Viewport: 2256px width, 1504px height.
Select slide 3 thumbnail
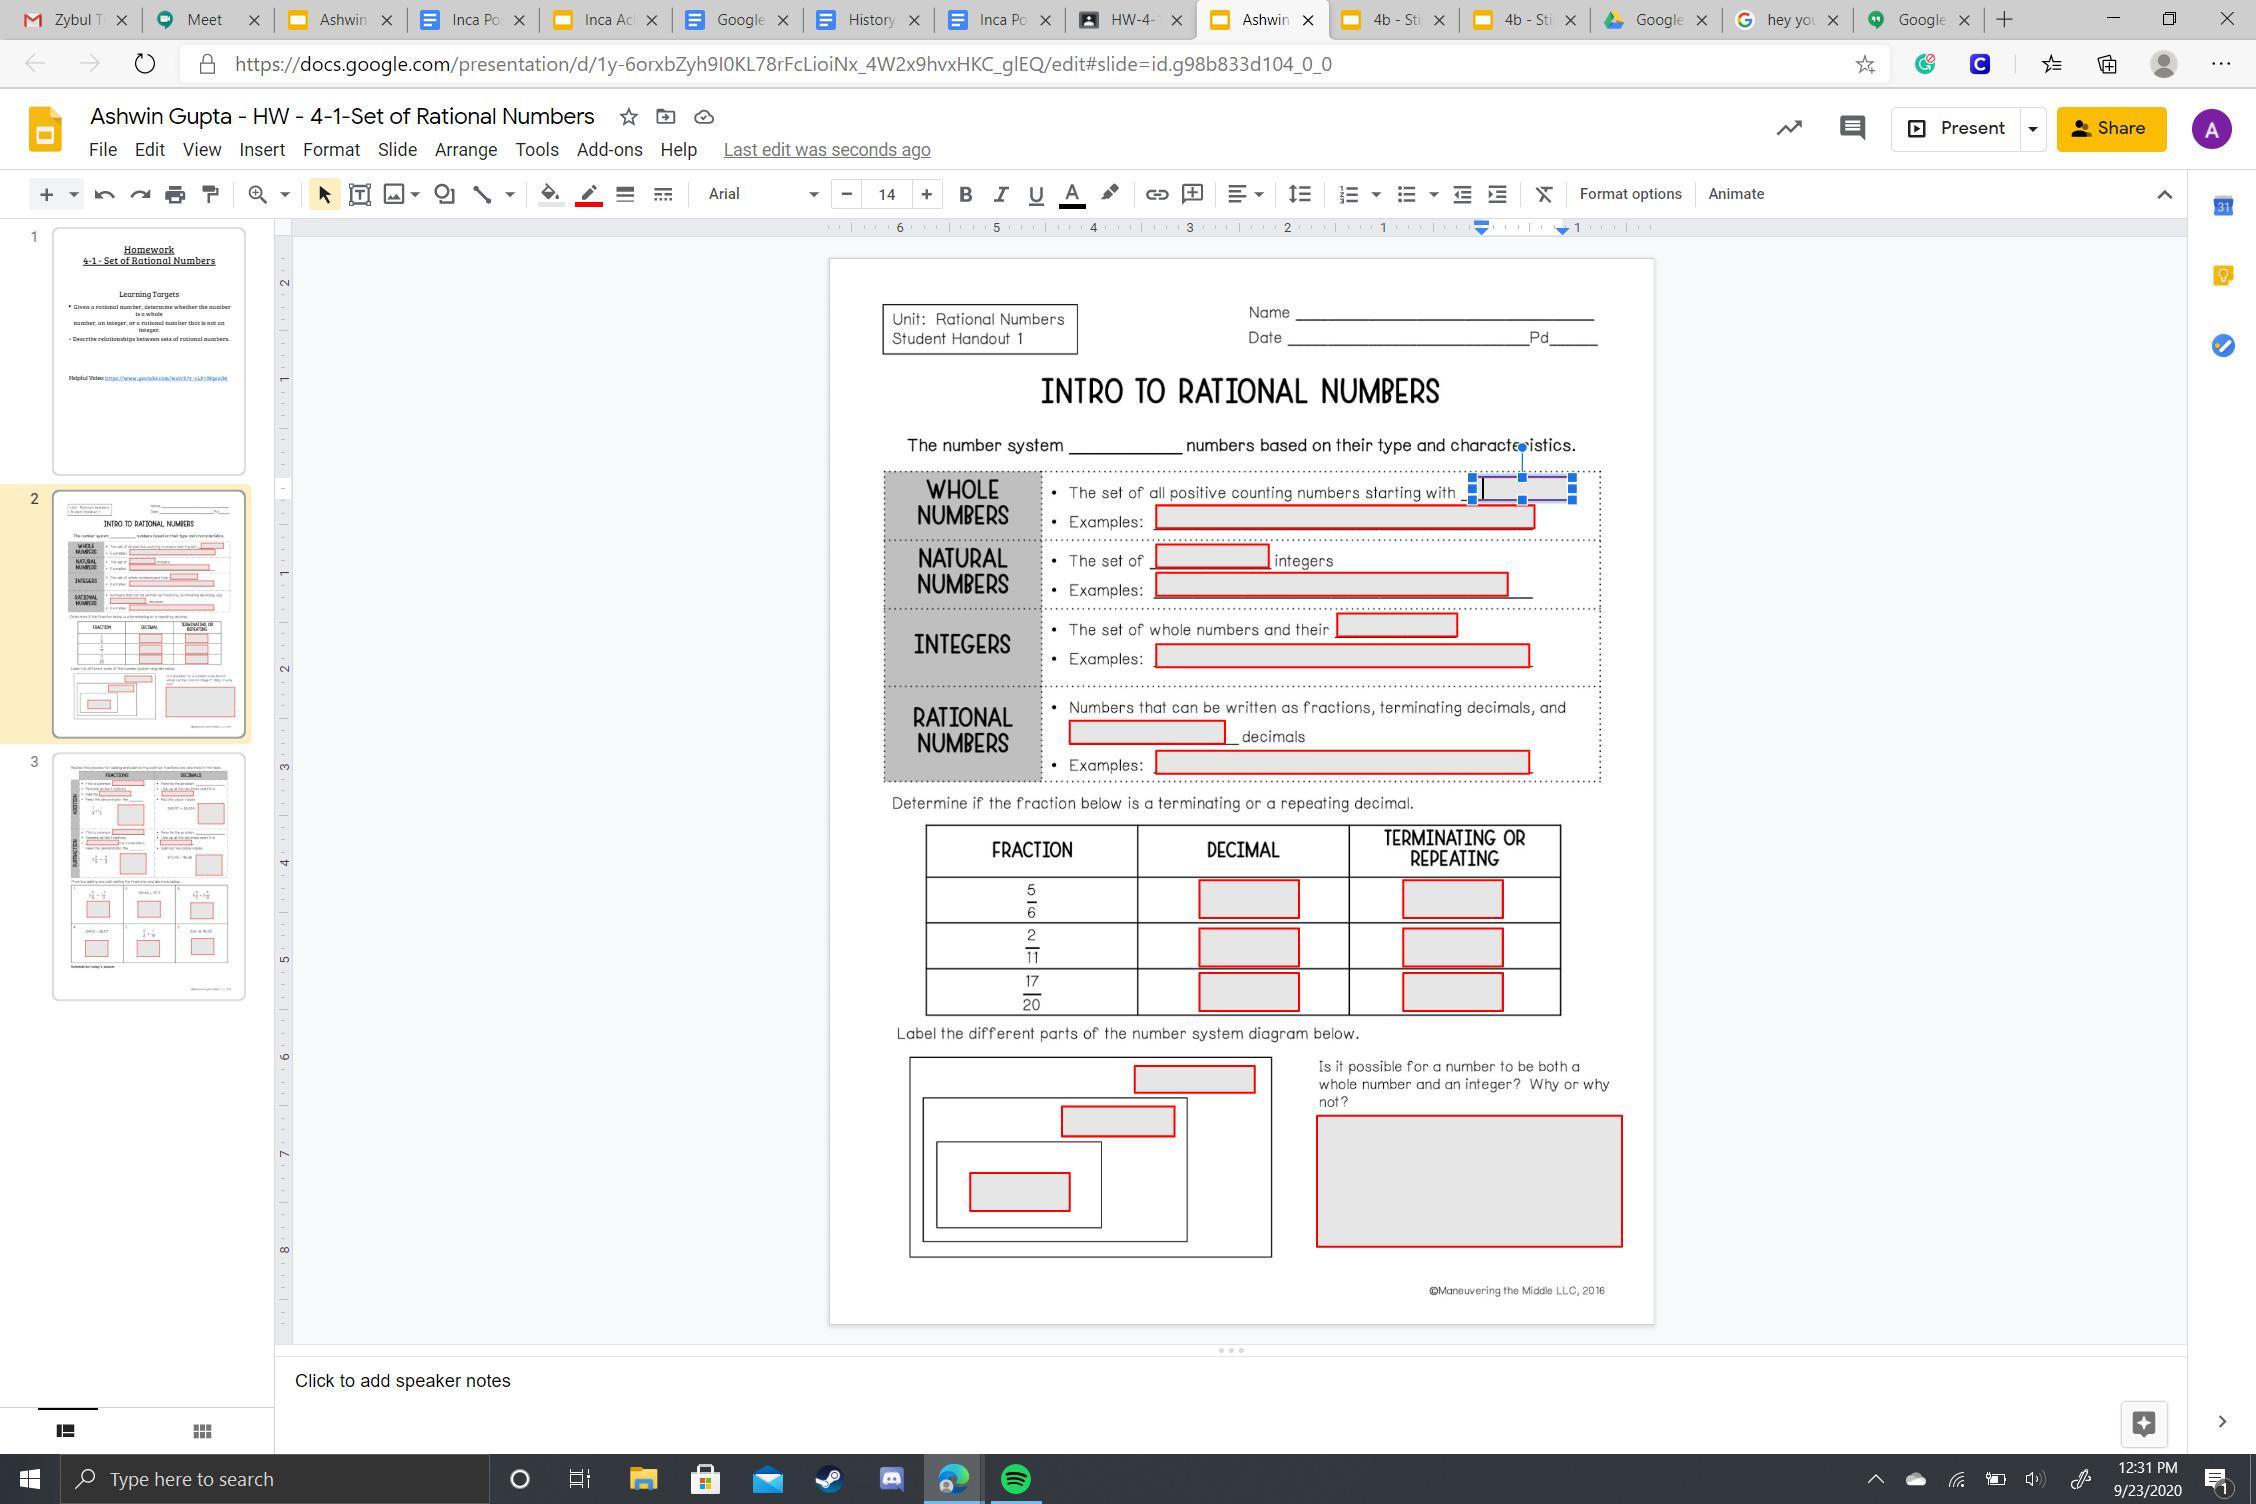[x=149, y=876]
